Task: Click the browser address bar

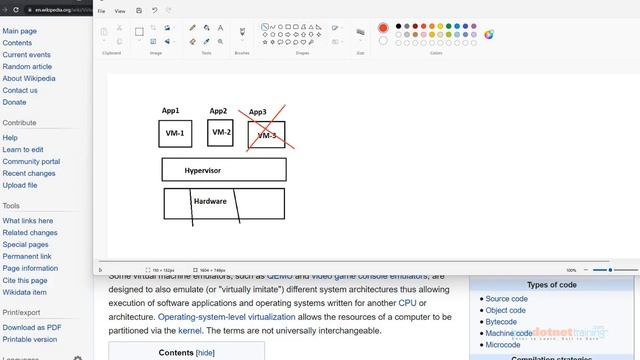Action: 60,9
